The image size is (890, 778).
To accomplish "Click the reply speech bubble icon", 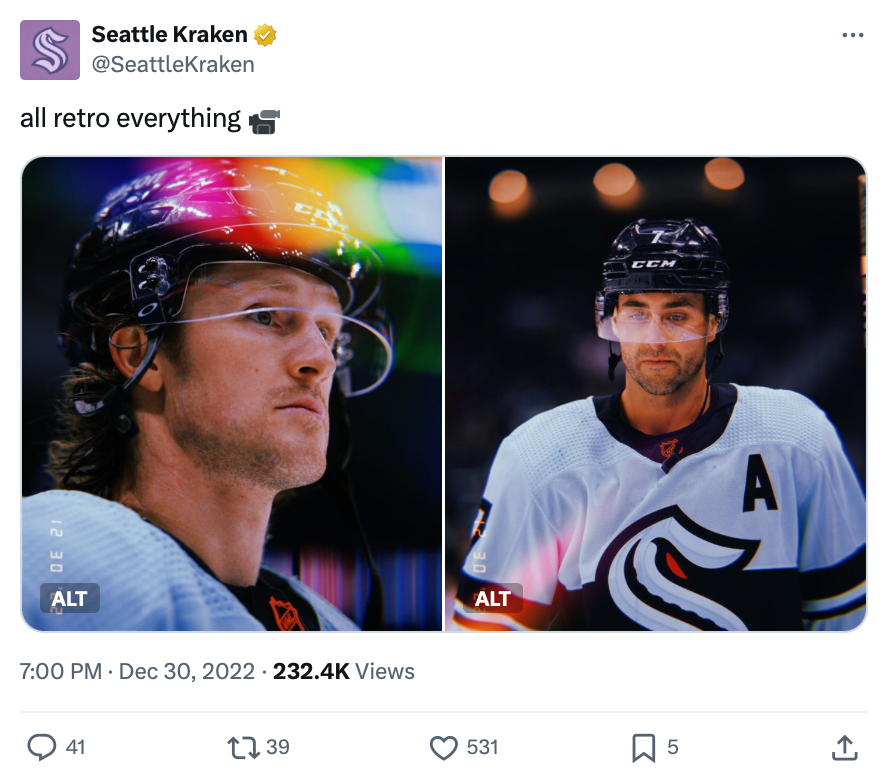I will tap(42, 747).
